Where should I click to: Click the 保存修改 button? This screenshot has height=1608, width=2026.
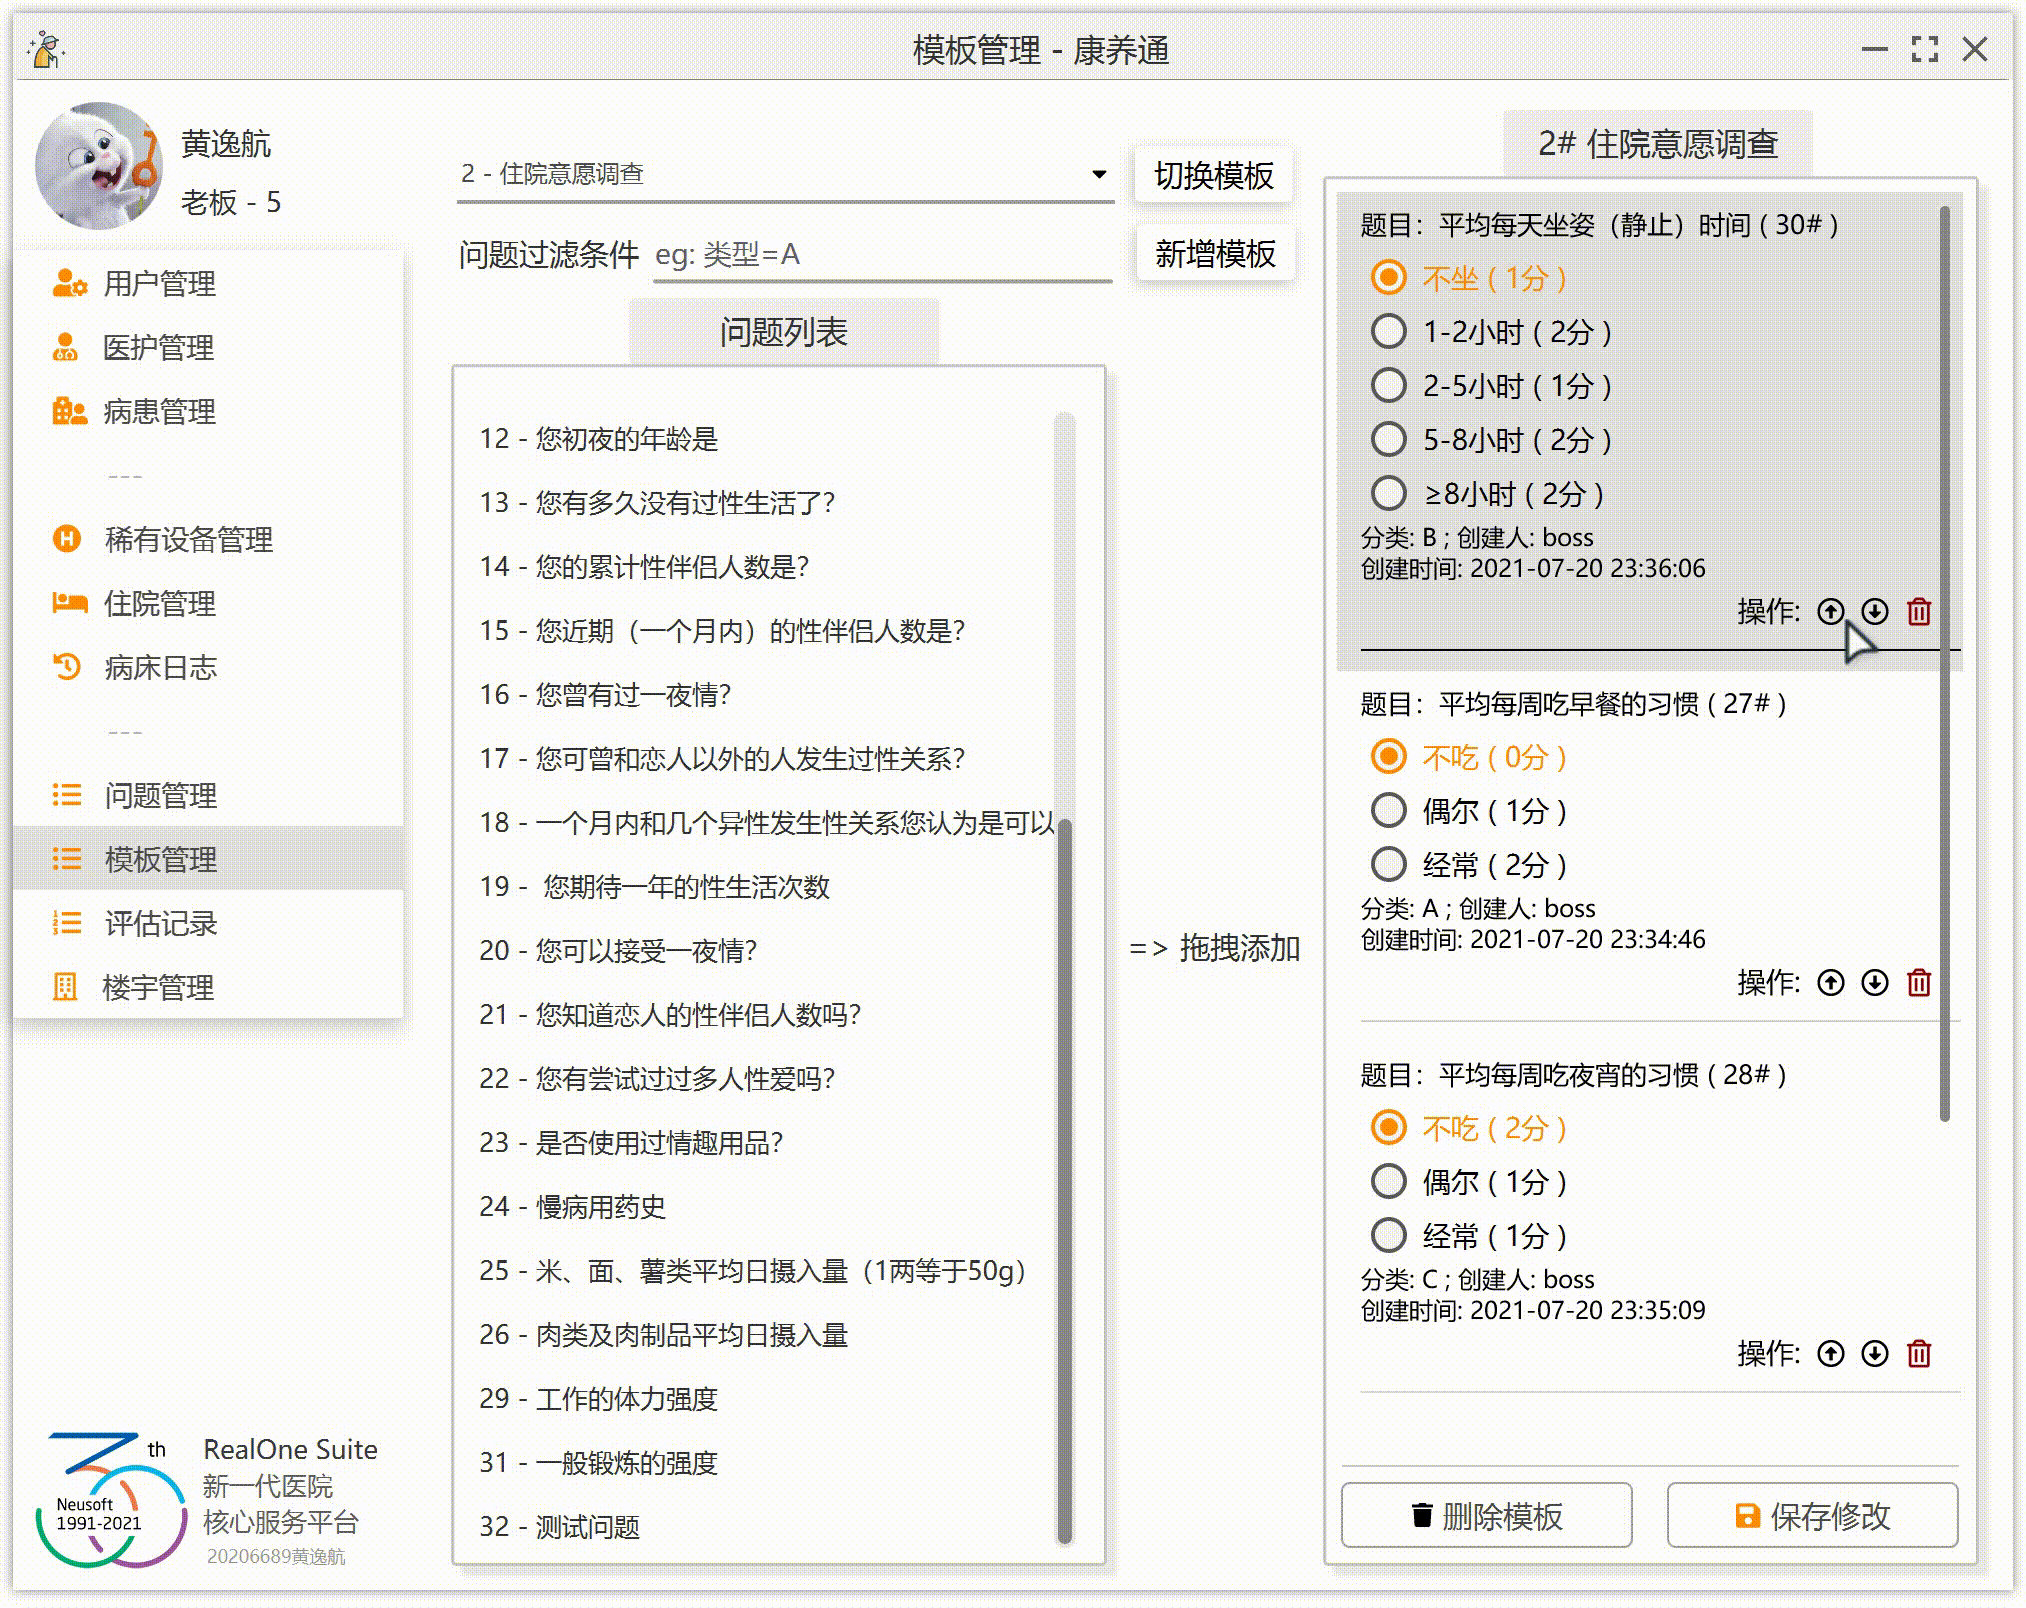[1811, 1516]
